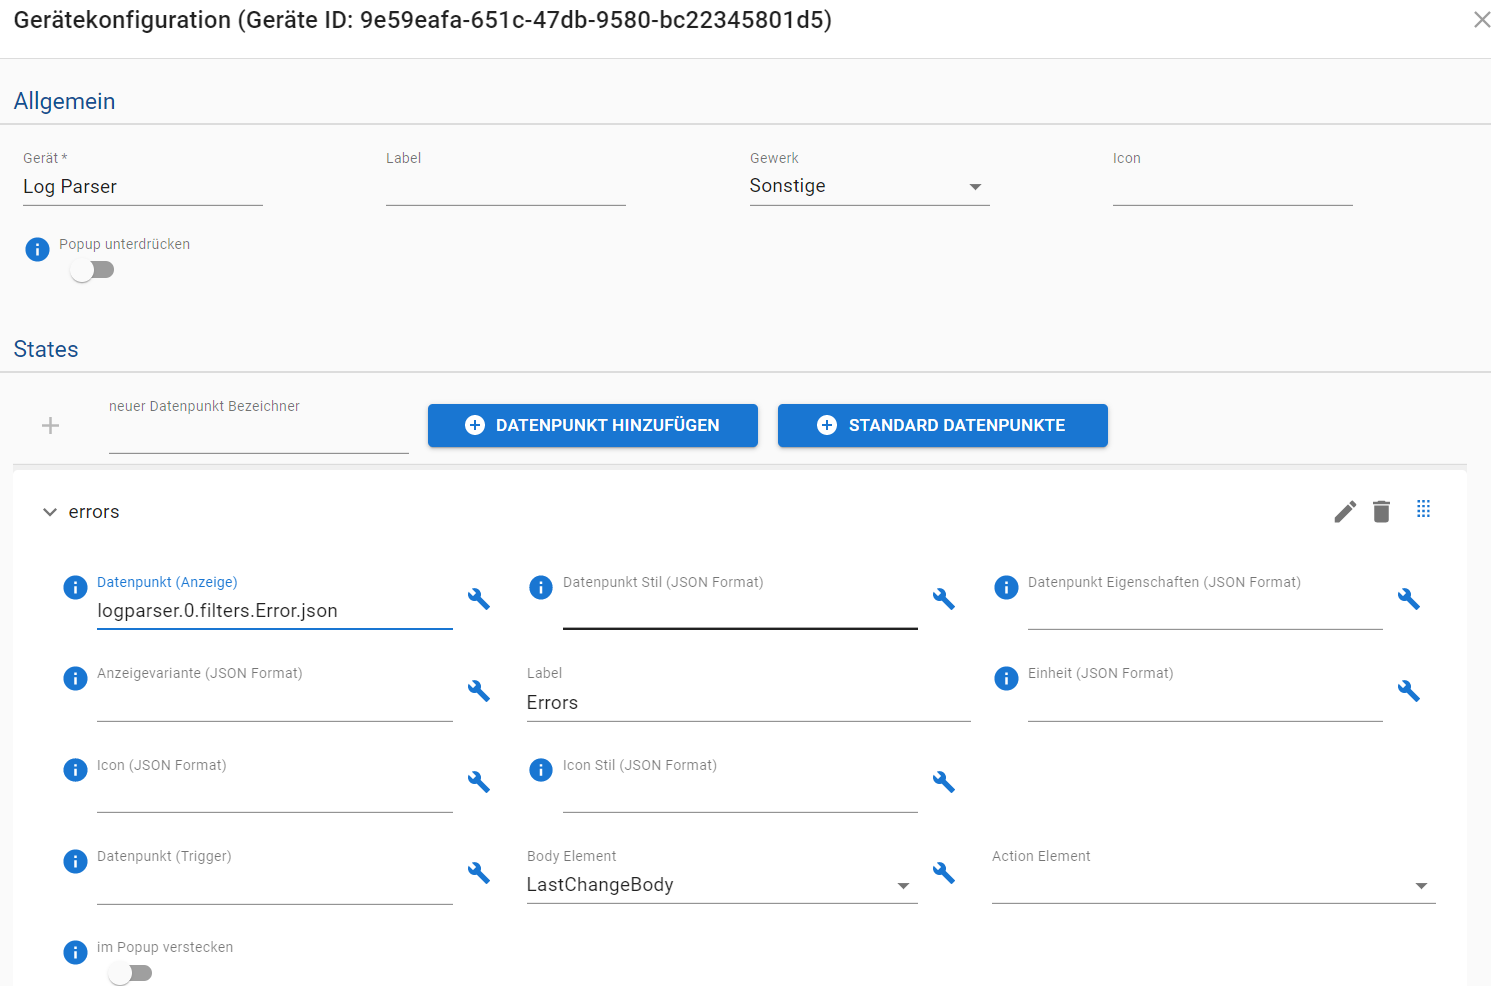Screen dimensions: 1491x986
Task: Click the Datenpunkt (Anzeige) input field
Action: [x=275, y=611]
